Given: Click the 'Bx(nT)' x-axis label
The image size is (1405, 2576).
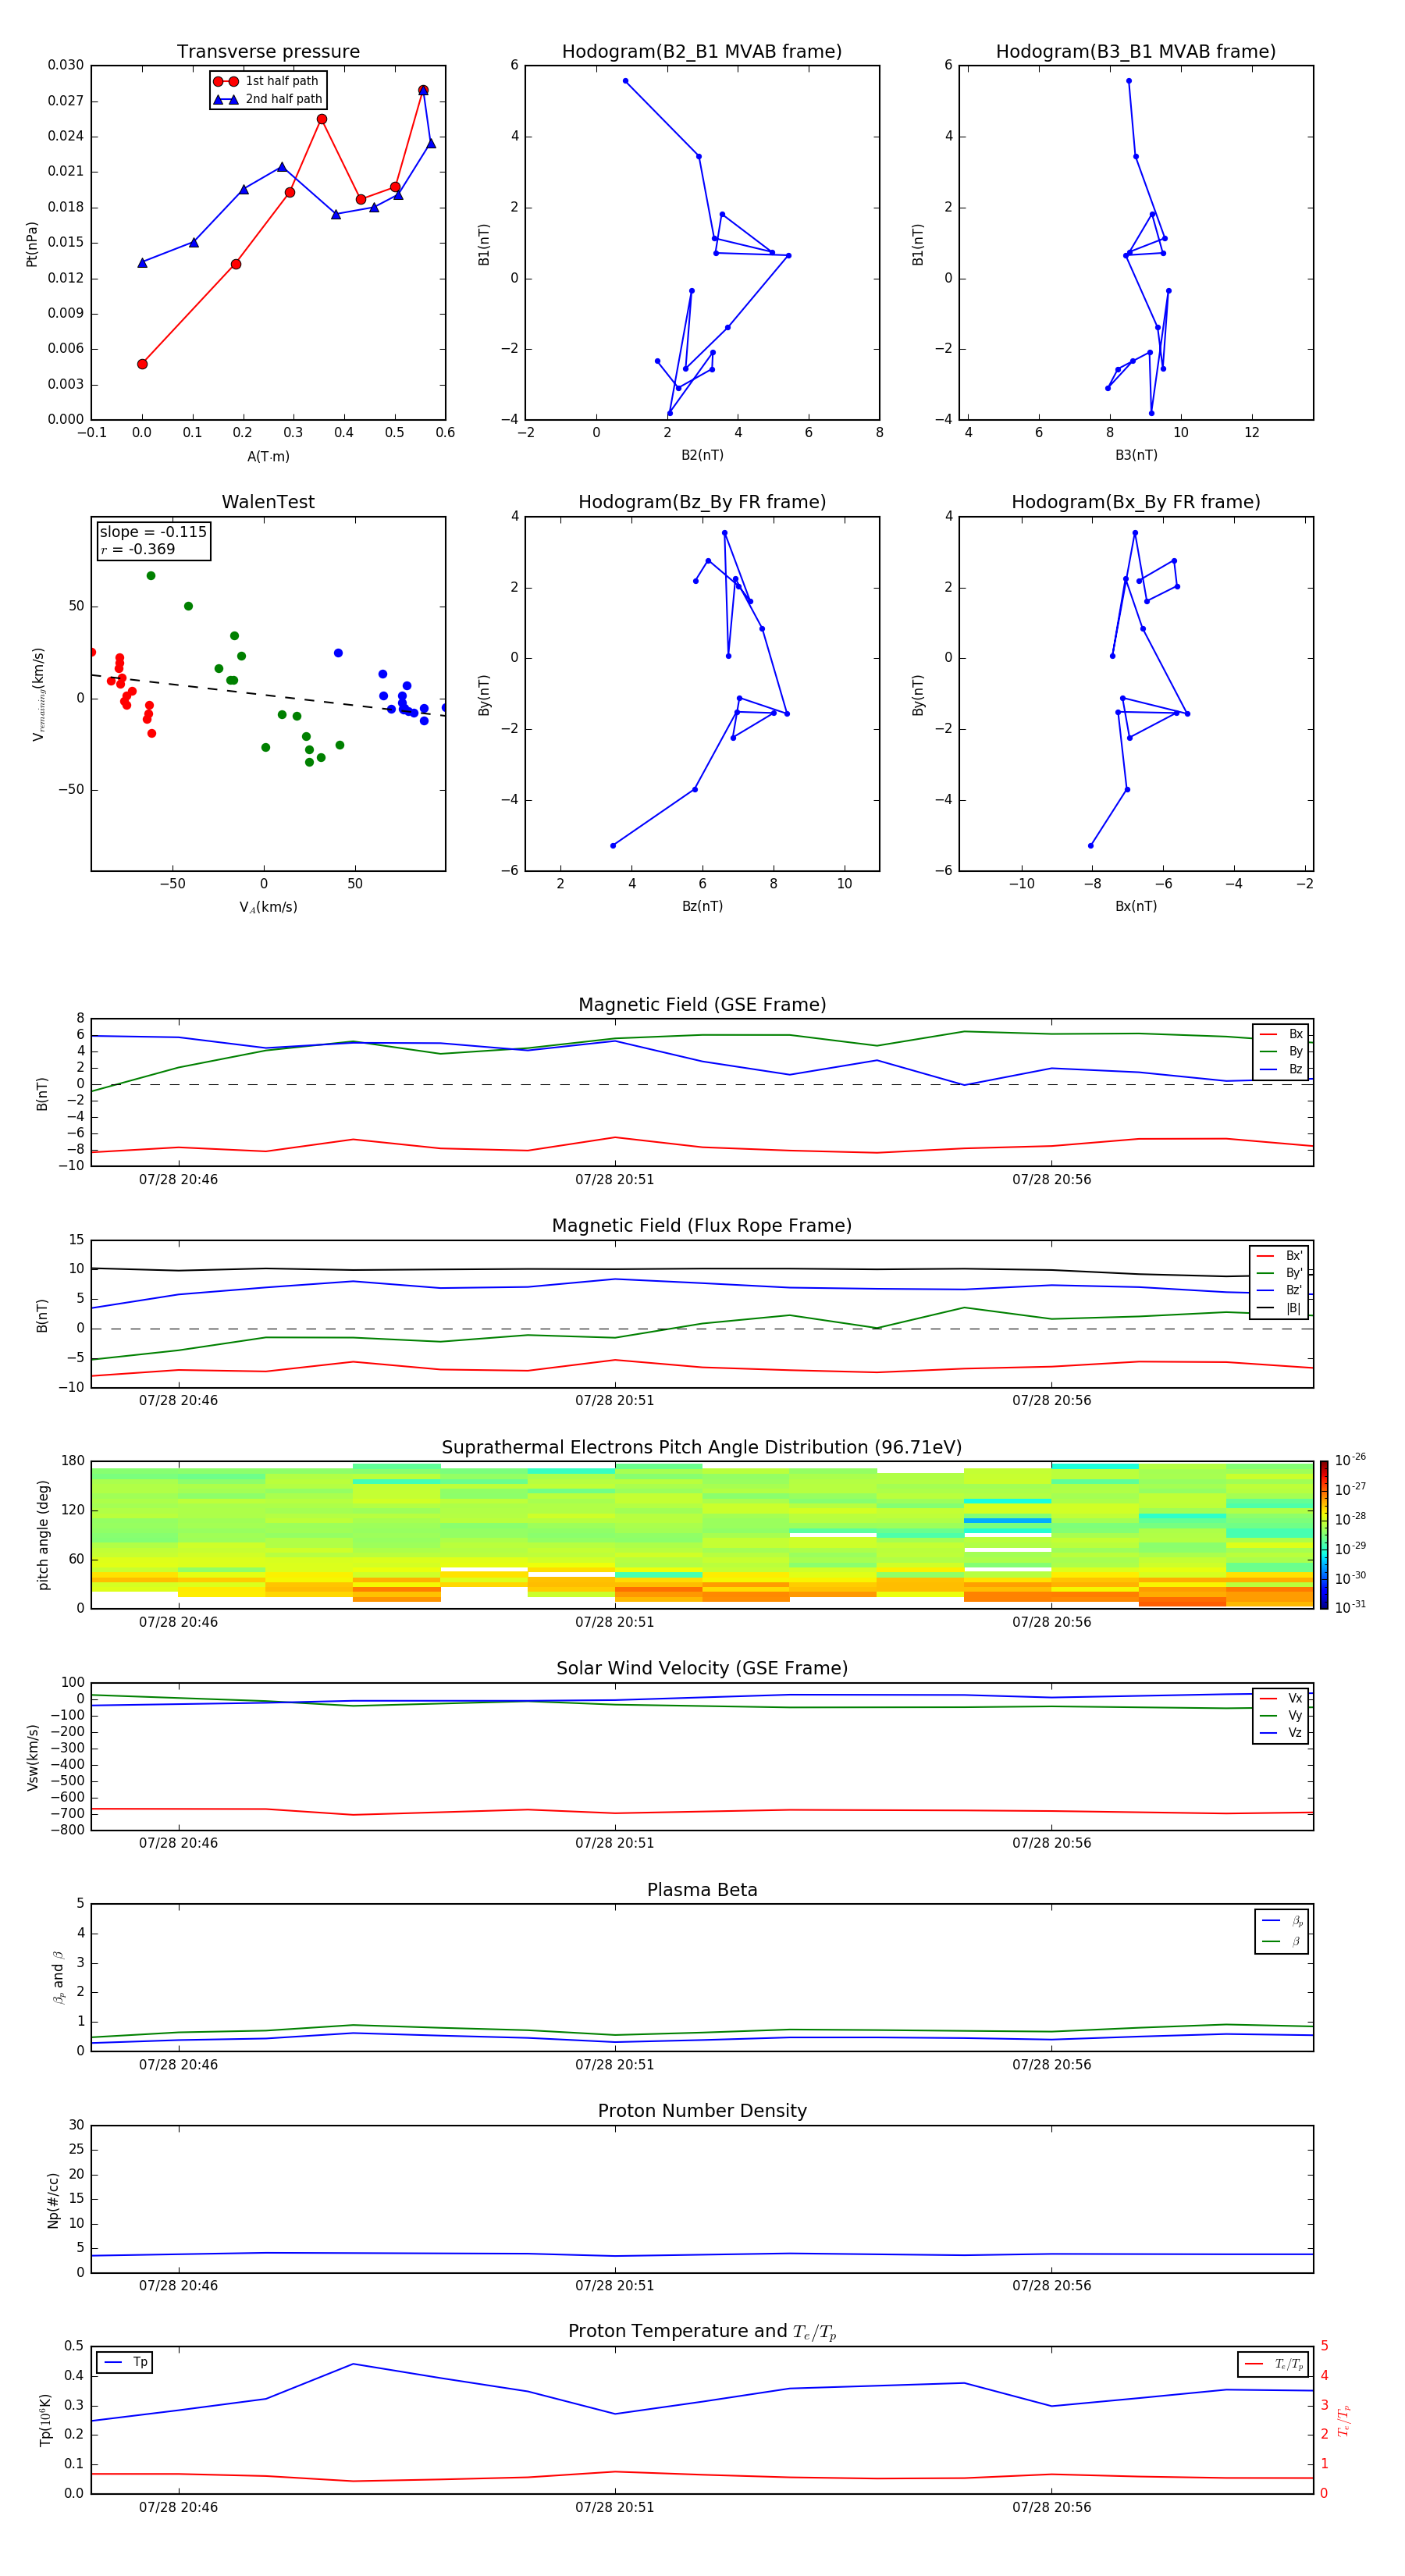Looking at the screenshot, I should 1136,906.
